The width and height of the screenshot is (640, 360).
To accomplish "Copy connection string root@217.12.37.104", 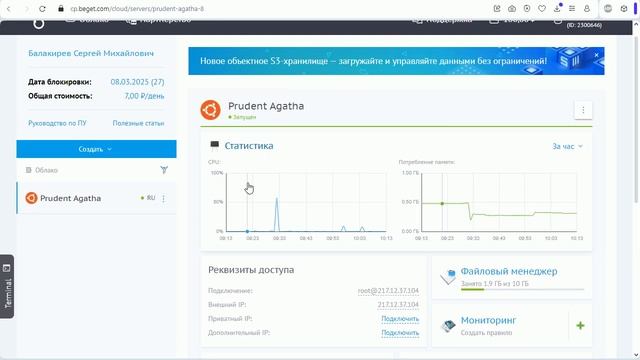I will click(x=388, y=291).
